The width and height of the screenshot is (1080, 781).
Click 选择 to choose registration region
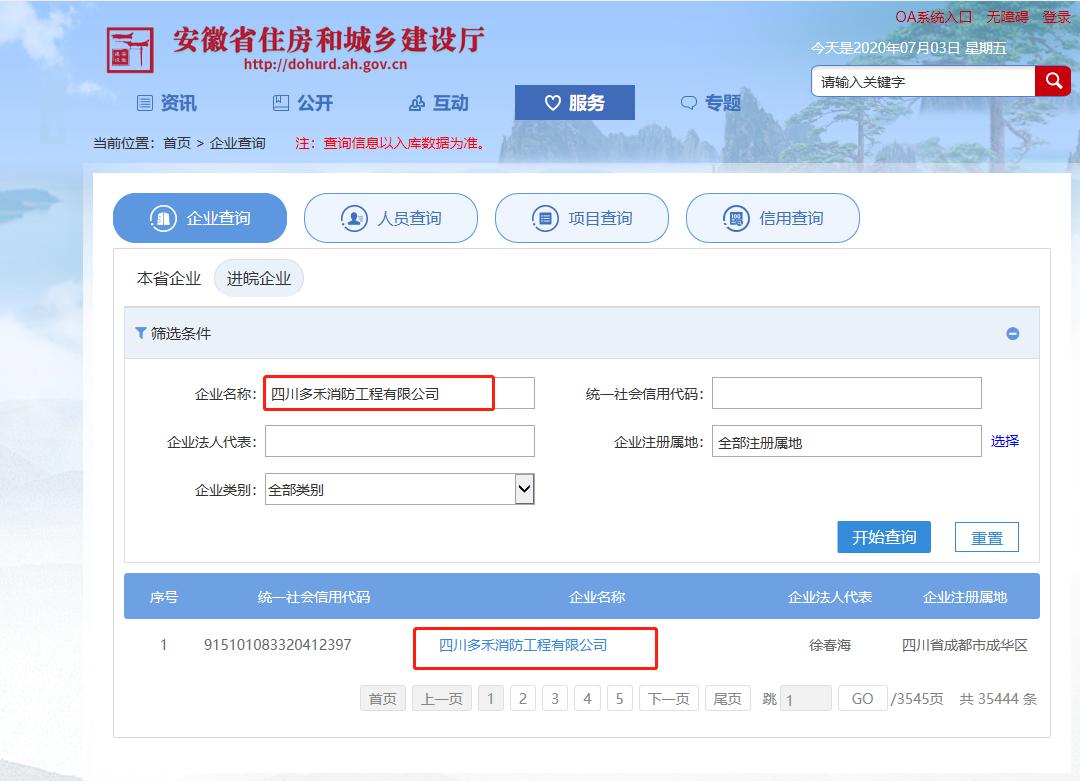click(x=1004, y=441)
